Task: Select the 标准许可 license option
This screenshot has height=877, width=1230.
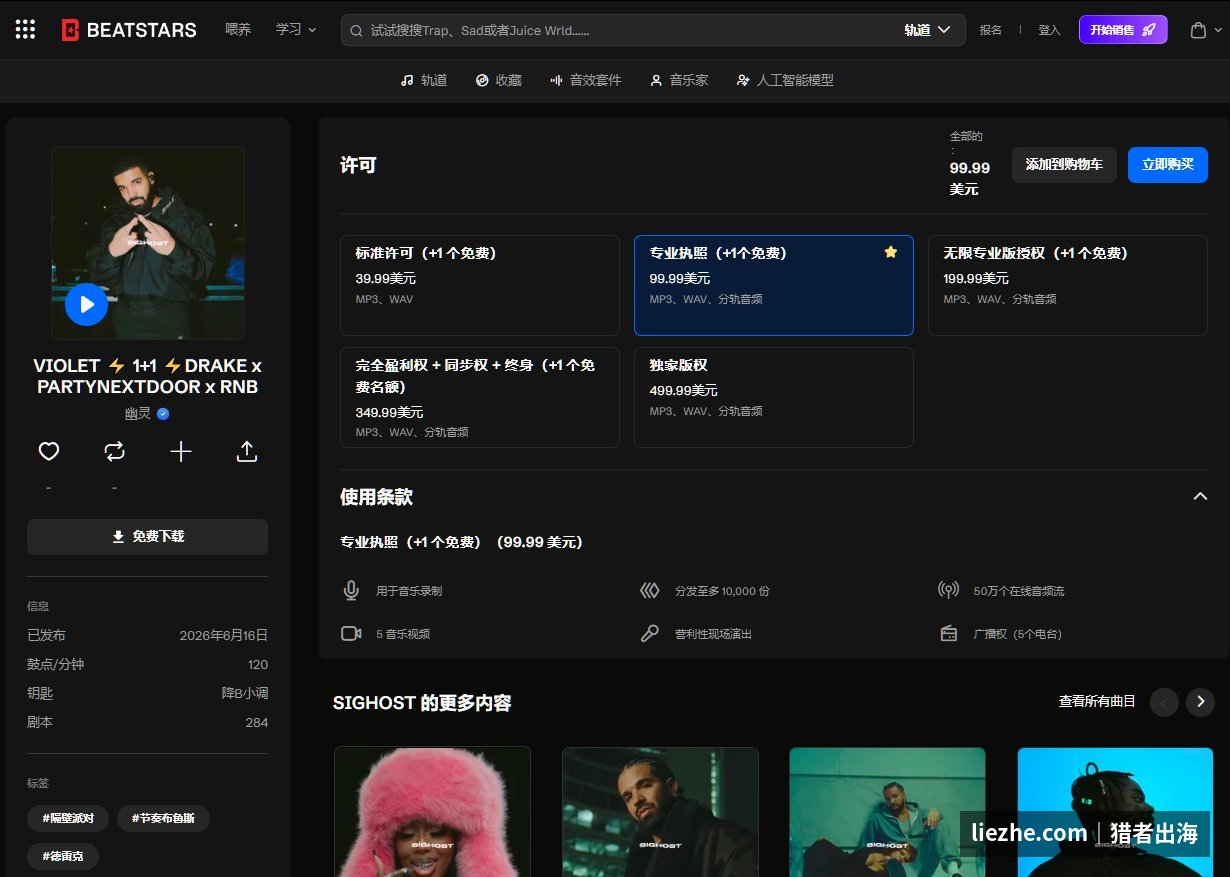Action: click(x=480, y=285)
